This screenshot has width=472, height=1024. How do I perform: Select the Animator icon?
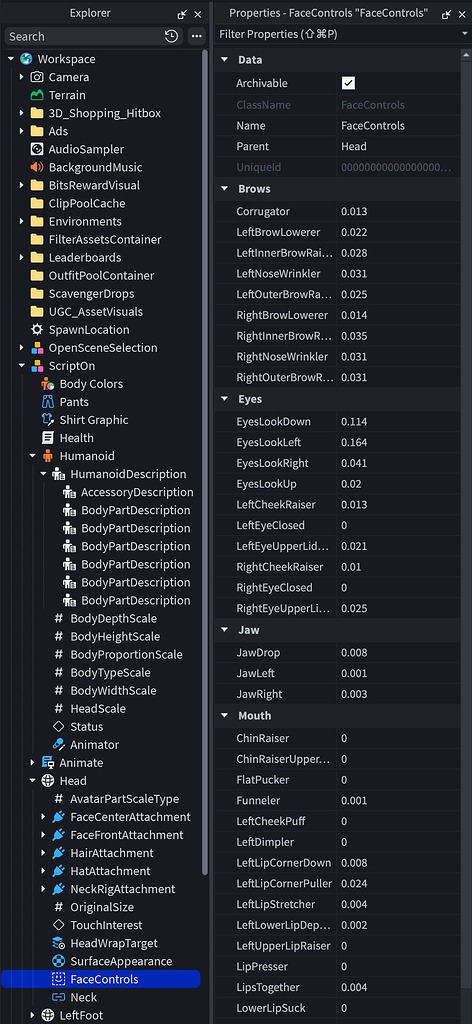point(59,744)
